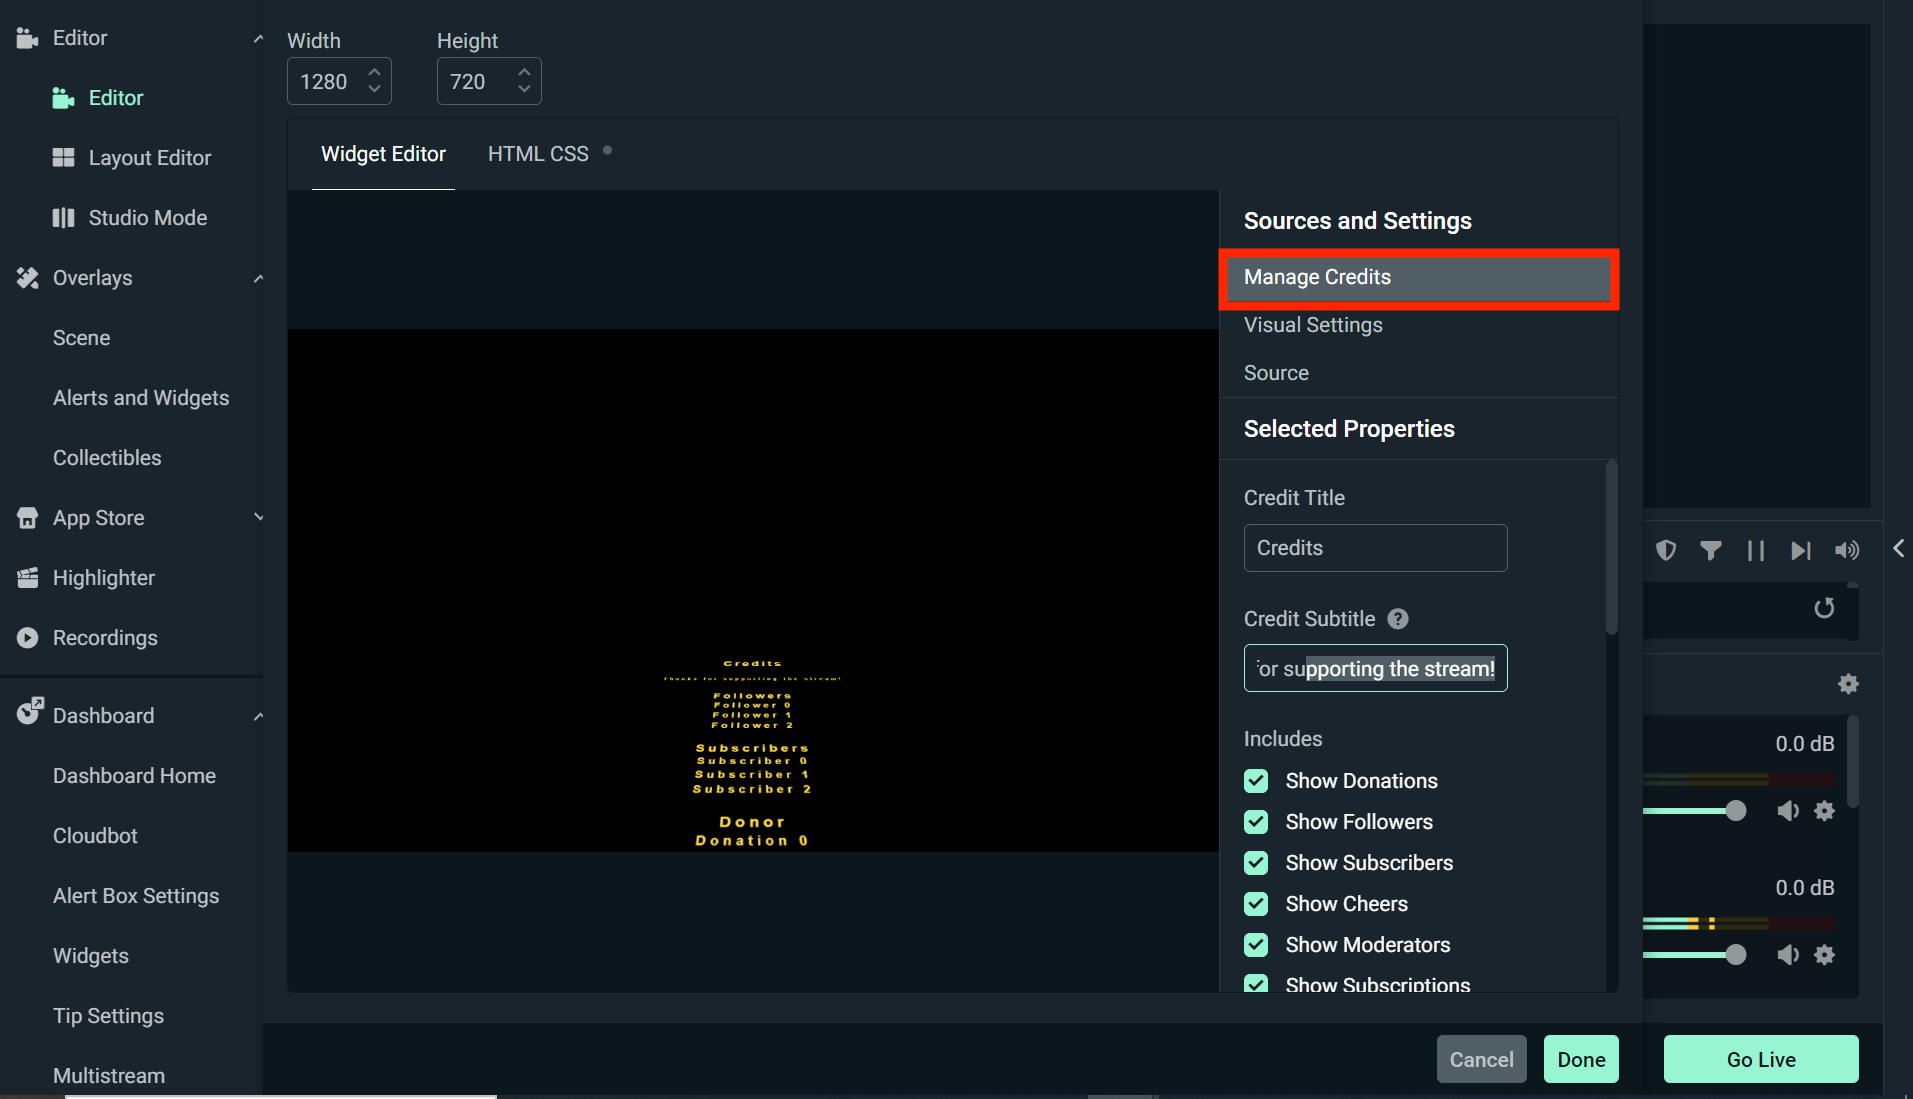
Task: Mute the widget preview audio
Action: click(x=1846, y=550)
